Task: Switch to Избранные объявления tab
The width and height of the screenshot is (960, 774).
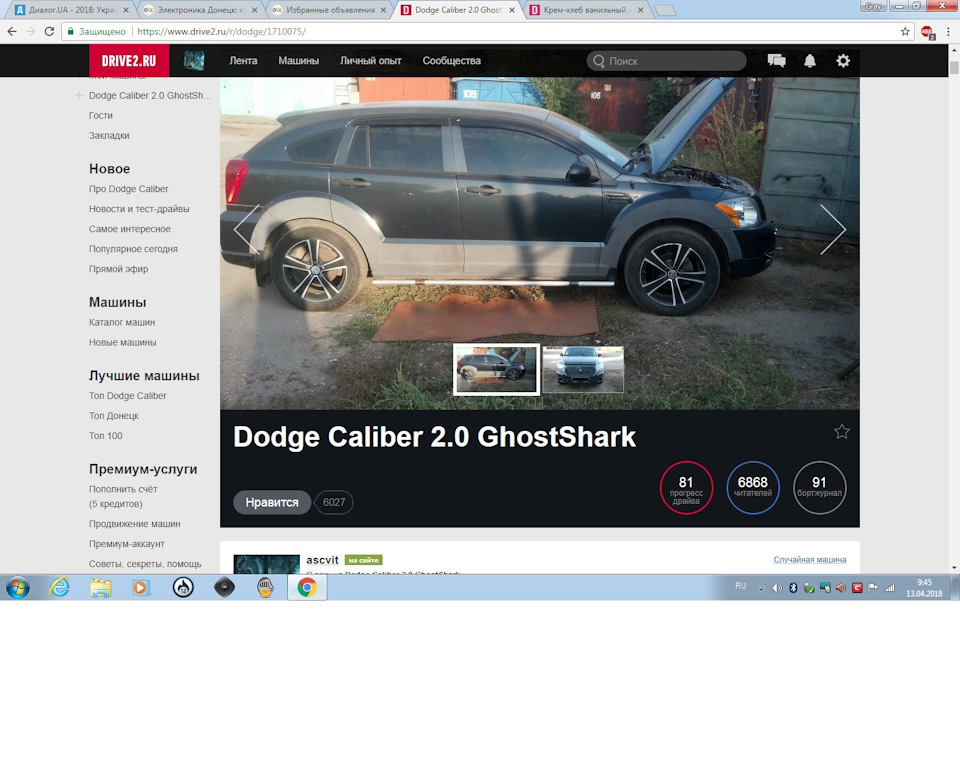Action: (x=329, y=10)
